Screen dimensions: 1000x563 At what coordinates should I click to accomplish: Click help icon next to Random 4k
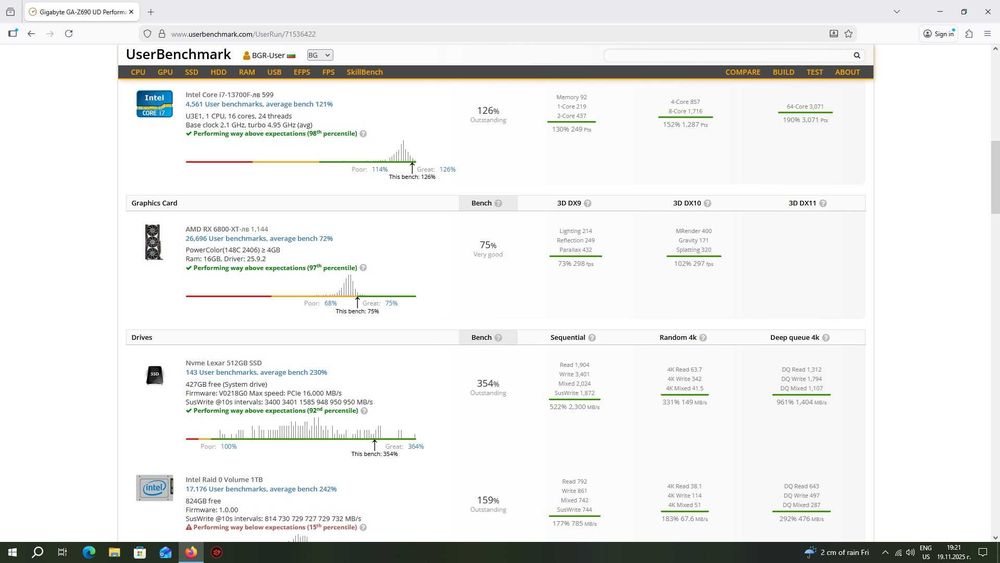pyautogui.click(x=703, y=338)
